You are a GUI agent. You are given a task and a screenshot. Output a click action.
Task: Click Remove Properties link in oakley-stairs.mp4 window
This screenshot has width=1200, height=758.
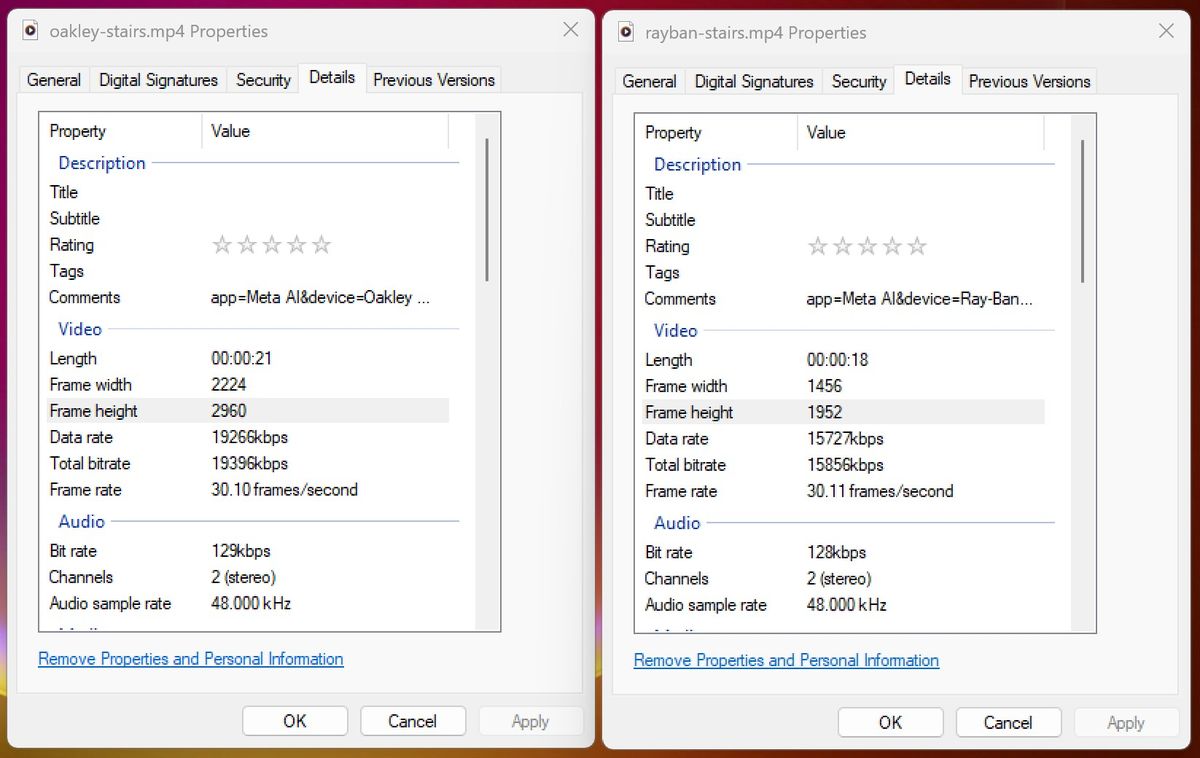coord(191,659)
